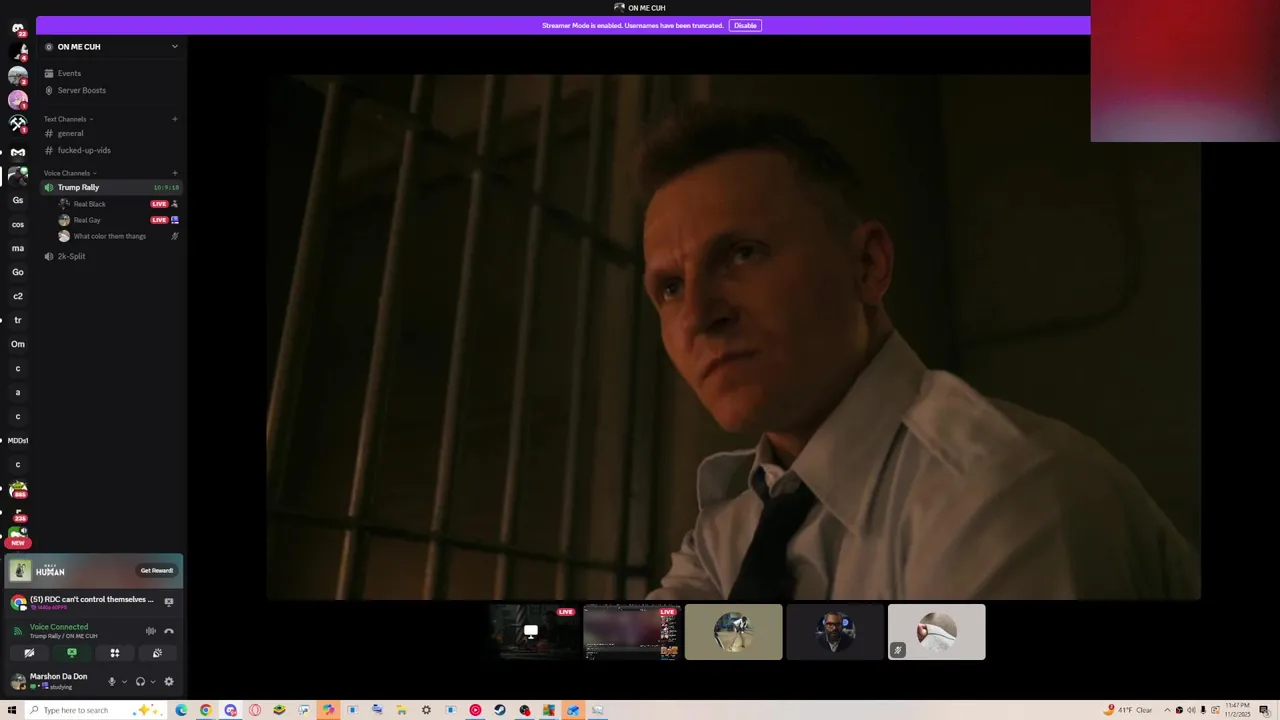Open the MDDxl server in sidebar
Screen dimensions: 1280x720
[17, 440]
